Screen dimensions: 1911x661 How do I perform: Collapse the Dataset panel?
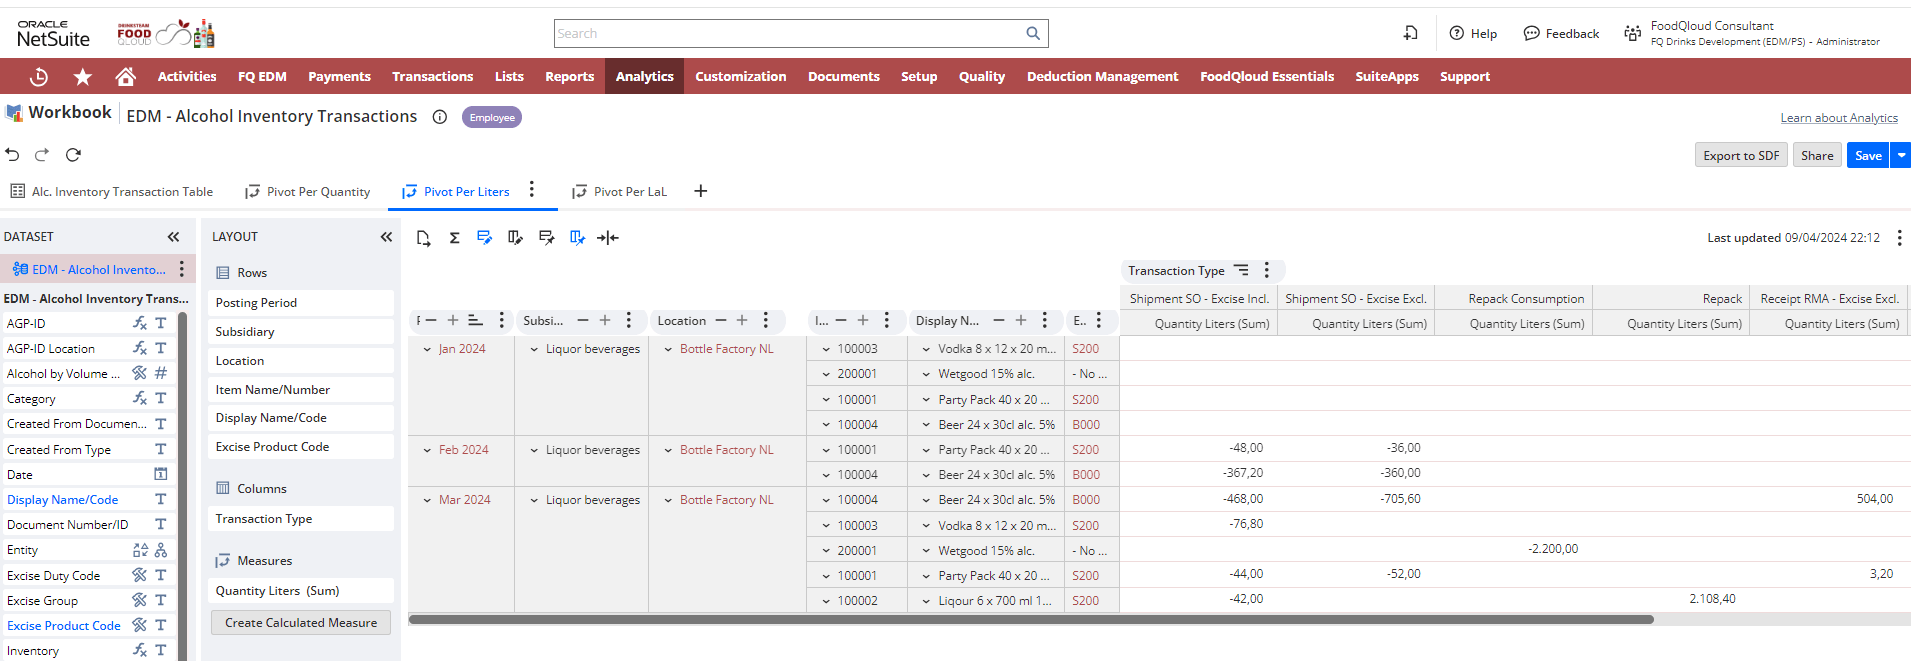click(173, 237)
